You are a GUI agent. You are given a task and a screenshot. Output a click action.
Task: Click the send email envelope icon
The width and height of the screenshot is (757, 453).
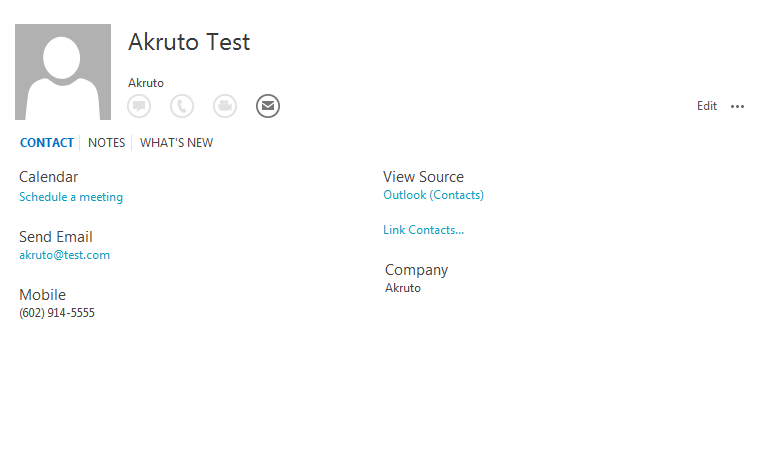[x=268, y=106]
